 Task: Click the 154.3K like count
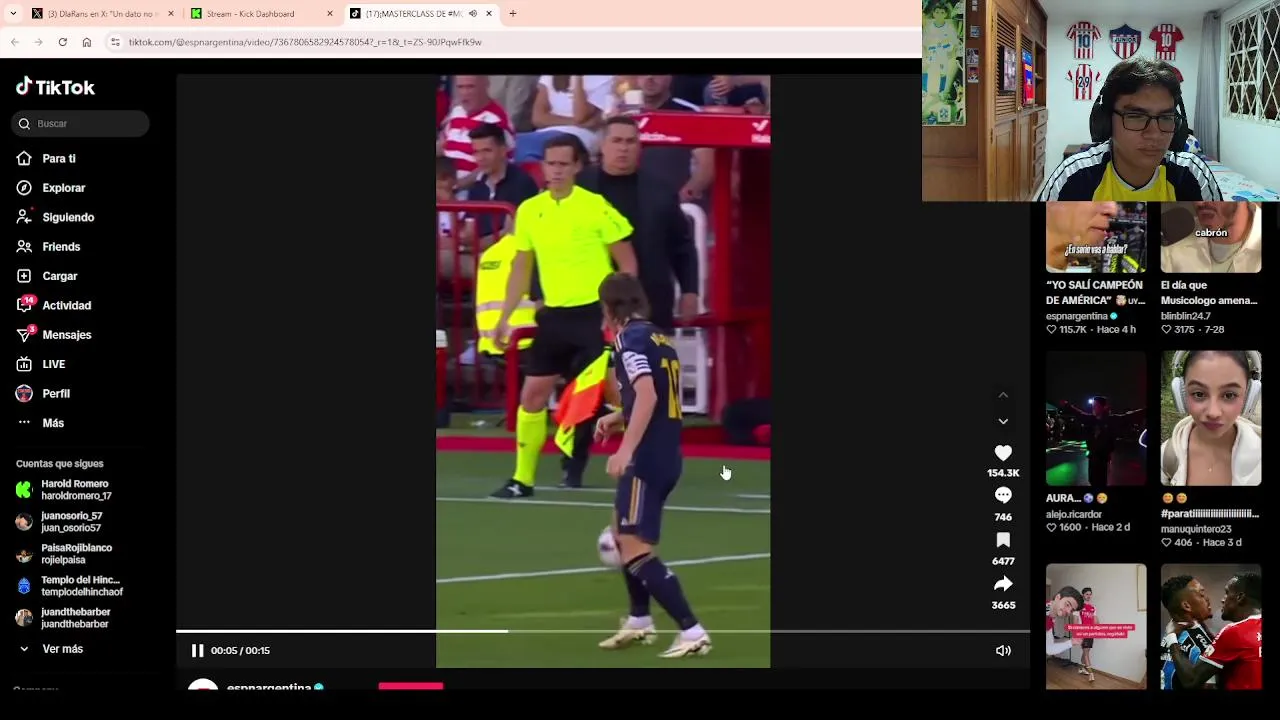point(1003,473)
